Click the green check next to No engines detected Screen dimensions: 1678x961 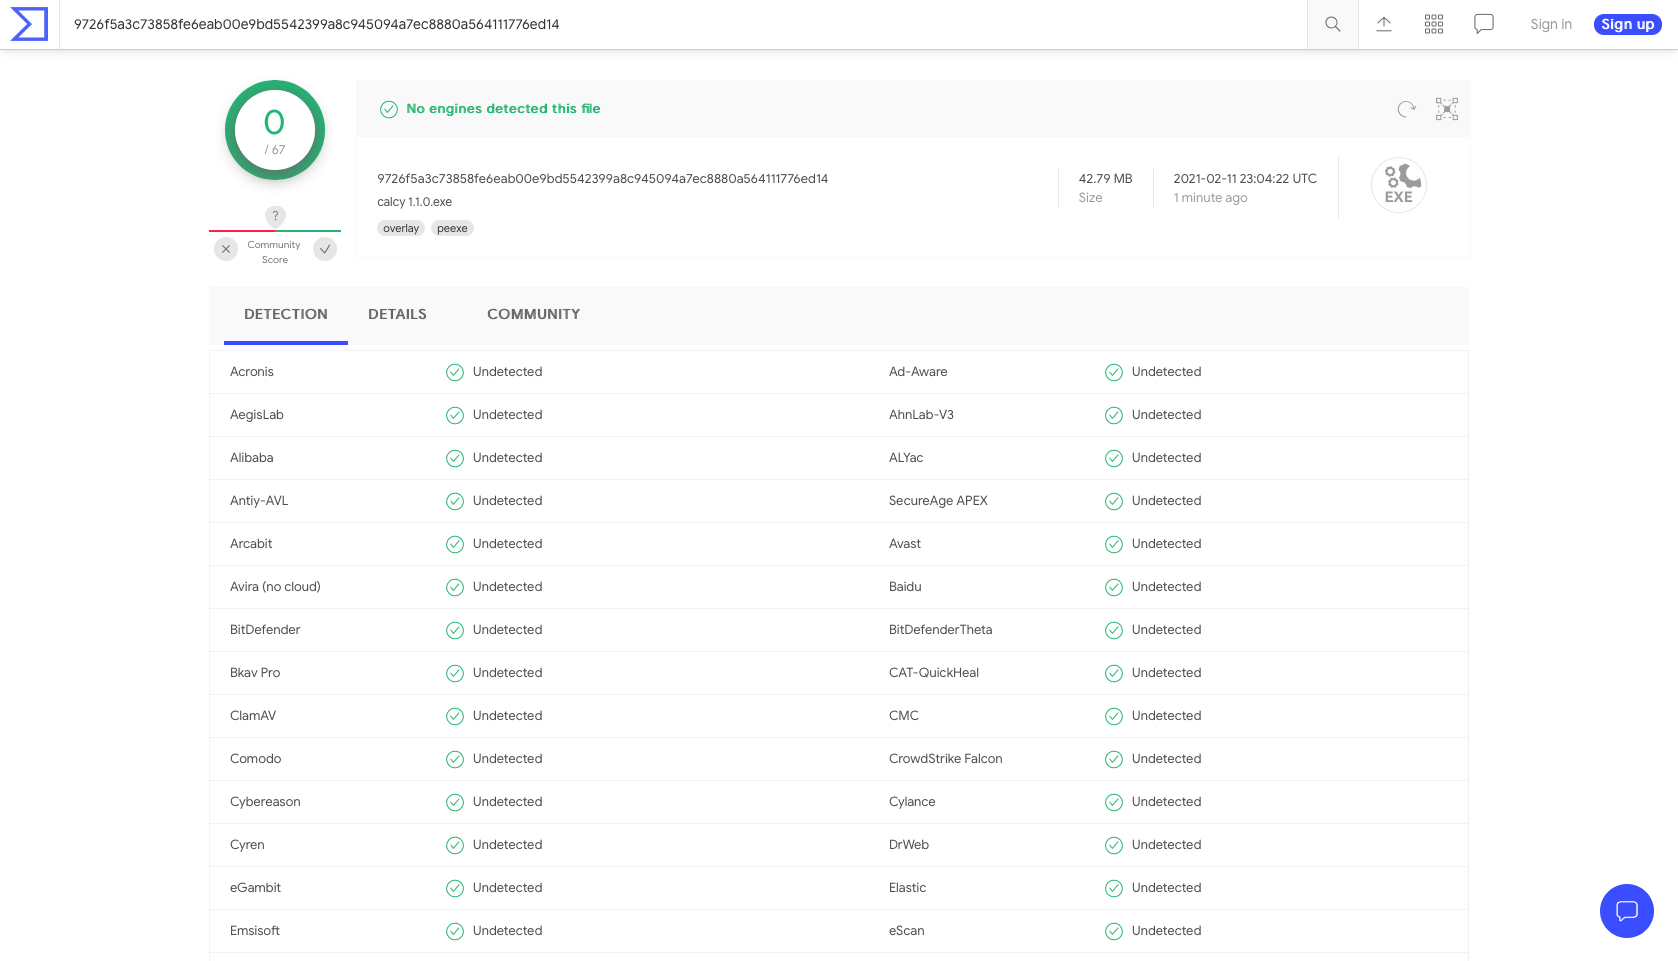[389, 109]
